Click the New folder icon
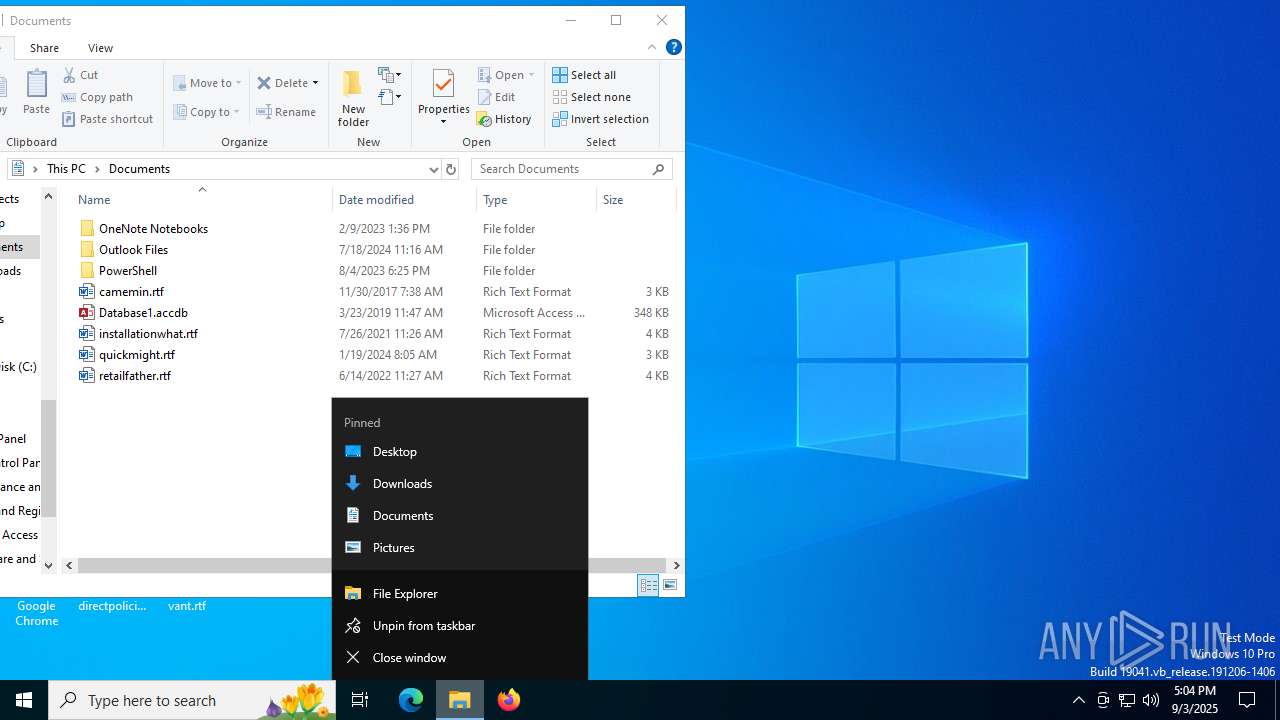 click(x=353, y=84)
